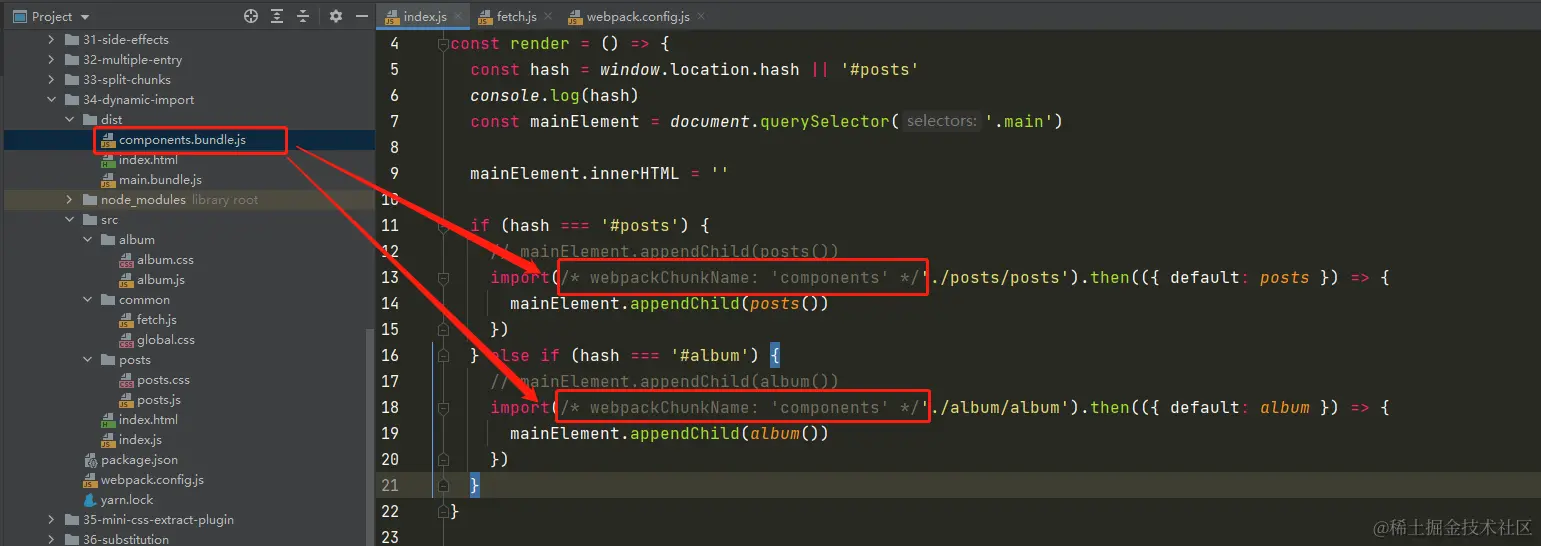This screenshot has height=546, width=1541.
Task: Collapse the posts folder chevron
Action: click(88, 360)
